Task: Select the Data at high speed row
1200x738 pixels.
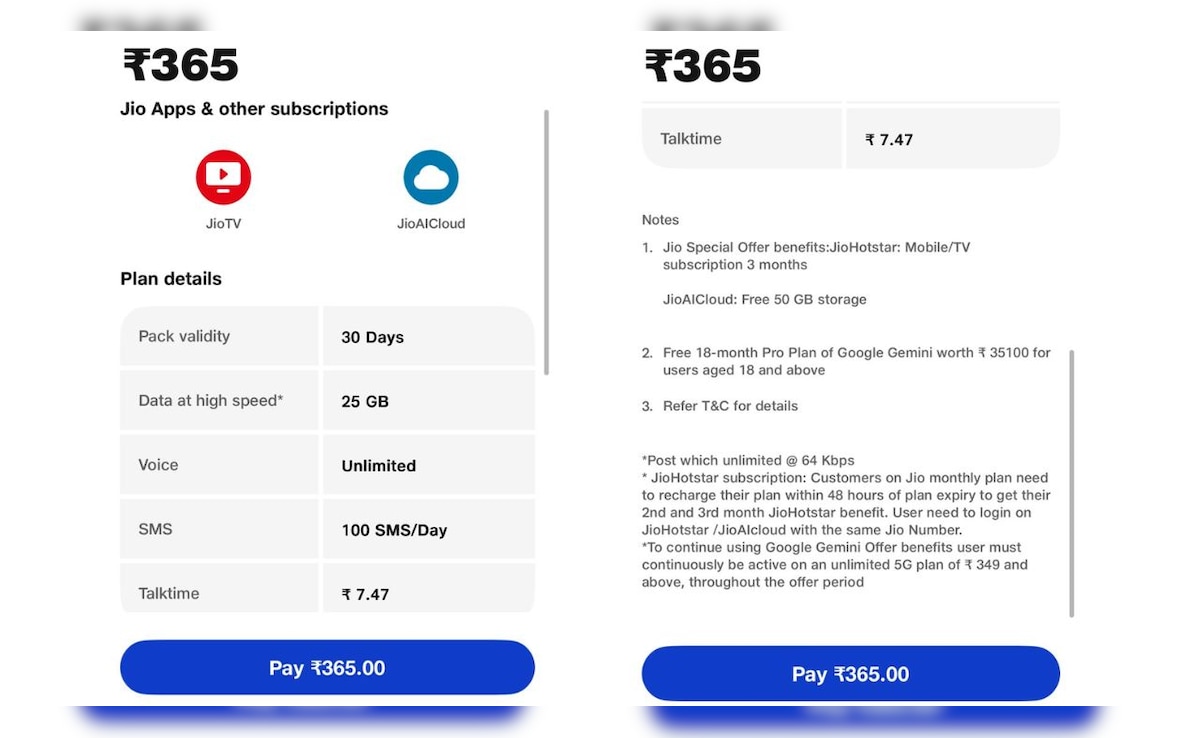Action: coord(211,401)
